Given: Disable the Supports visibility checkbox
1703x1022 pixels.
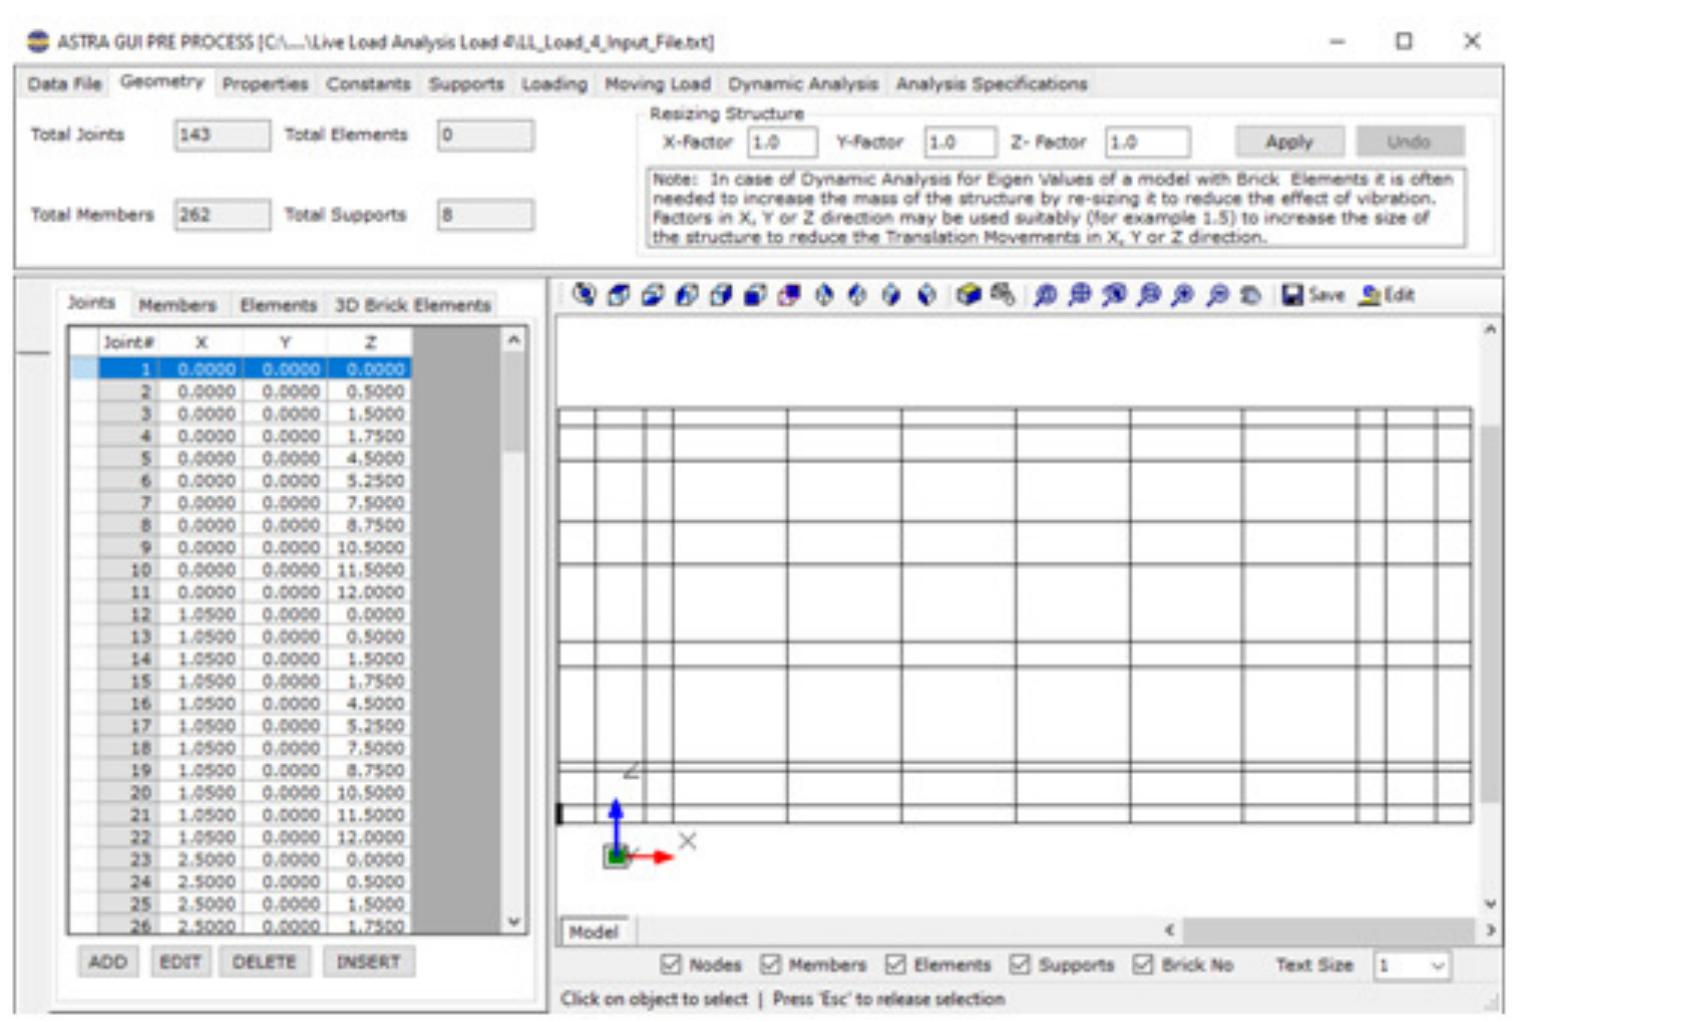Looking at the screenshot, I should click(1018, 965).
